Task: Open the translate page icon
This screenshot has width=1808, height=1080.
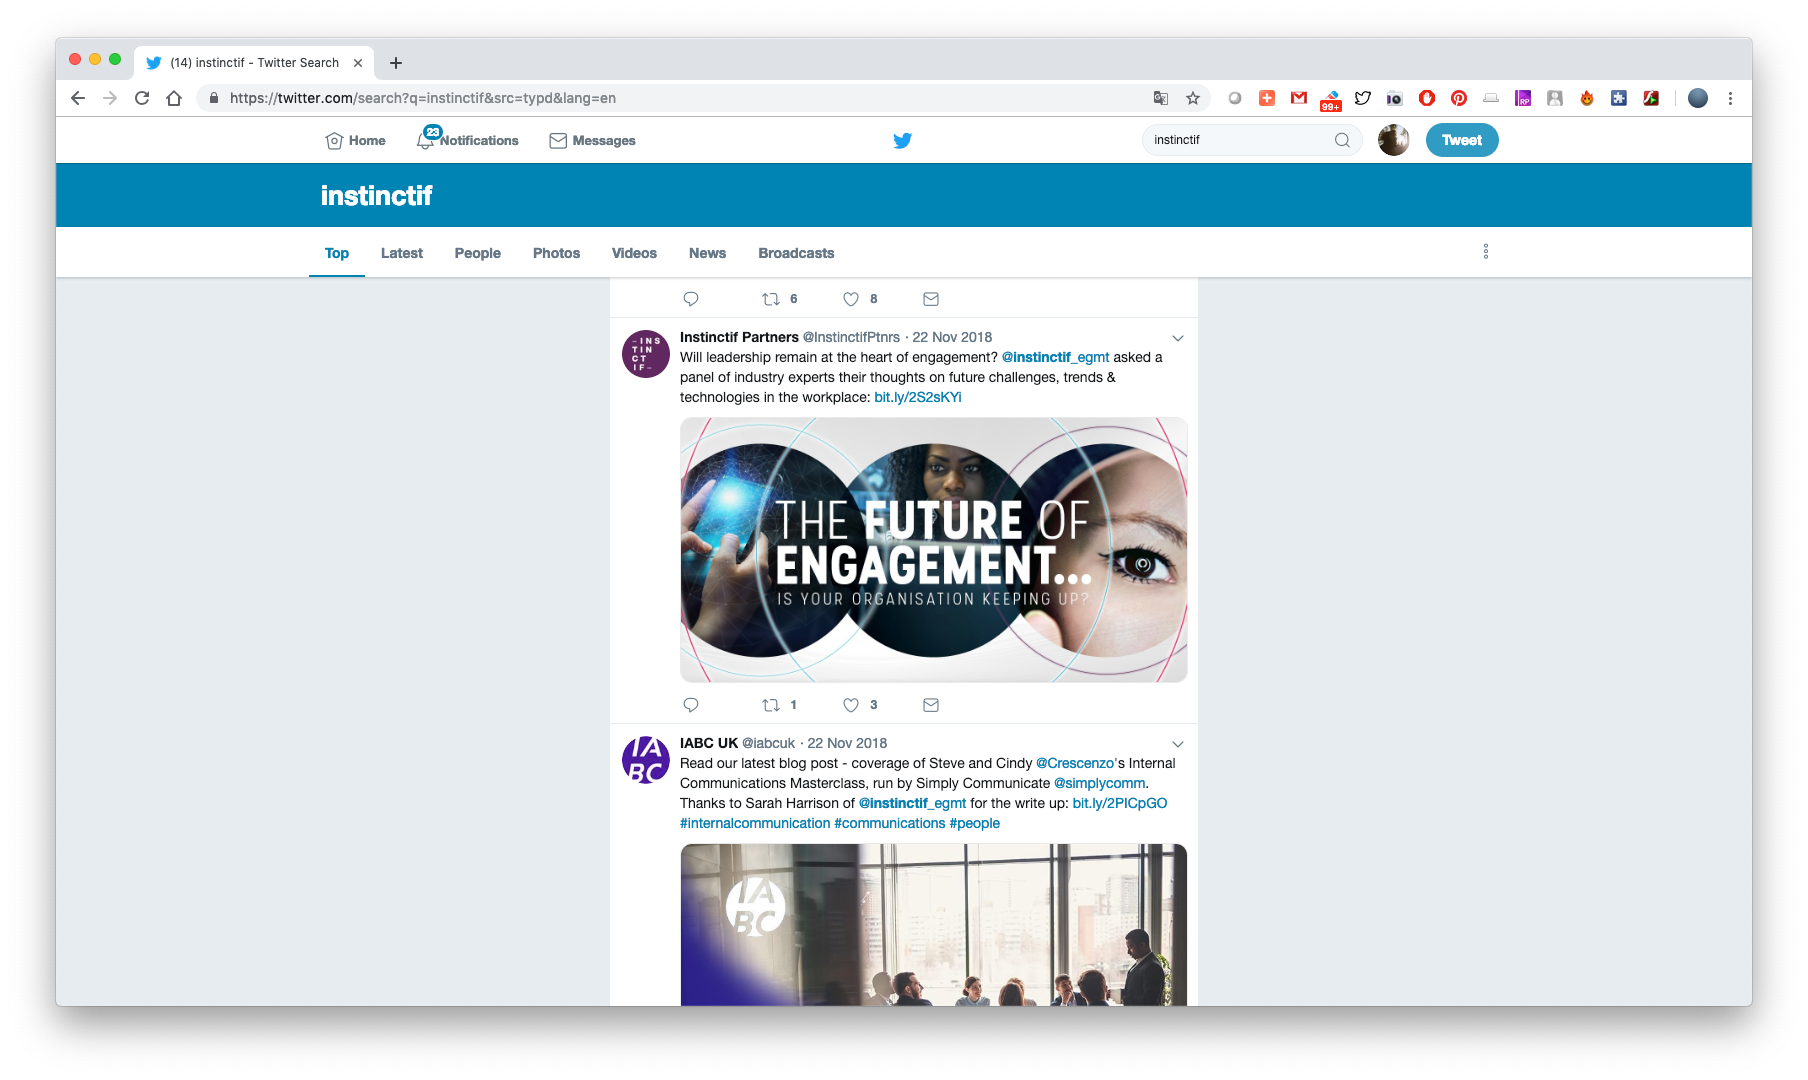Action: [1161, 98]
